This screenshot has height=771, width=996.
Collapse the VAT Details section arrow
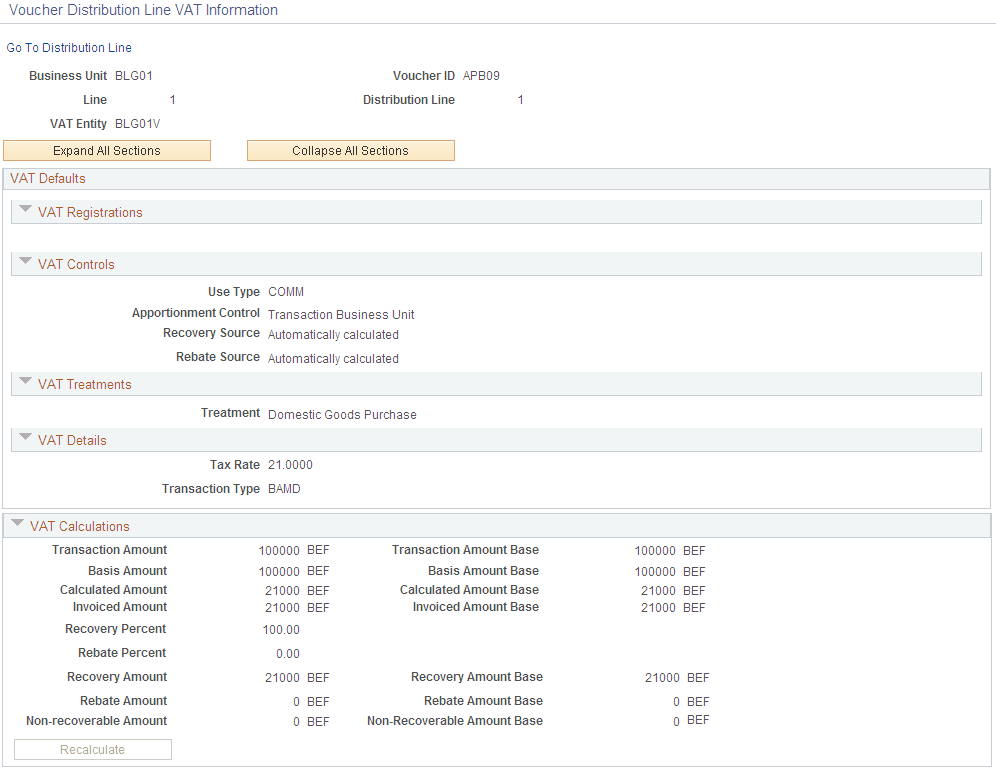pos(25,439)
